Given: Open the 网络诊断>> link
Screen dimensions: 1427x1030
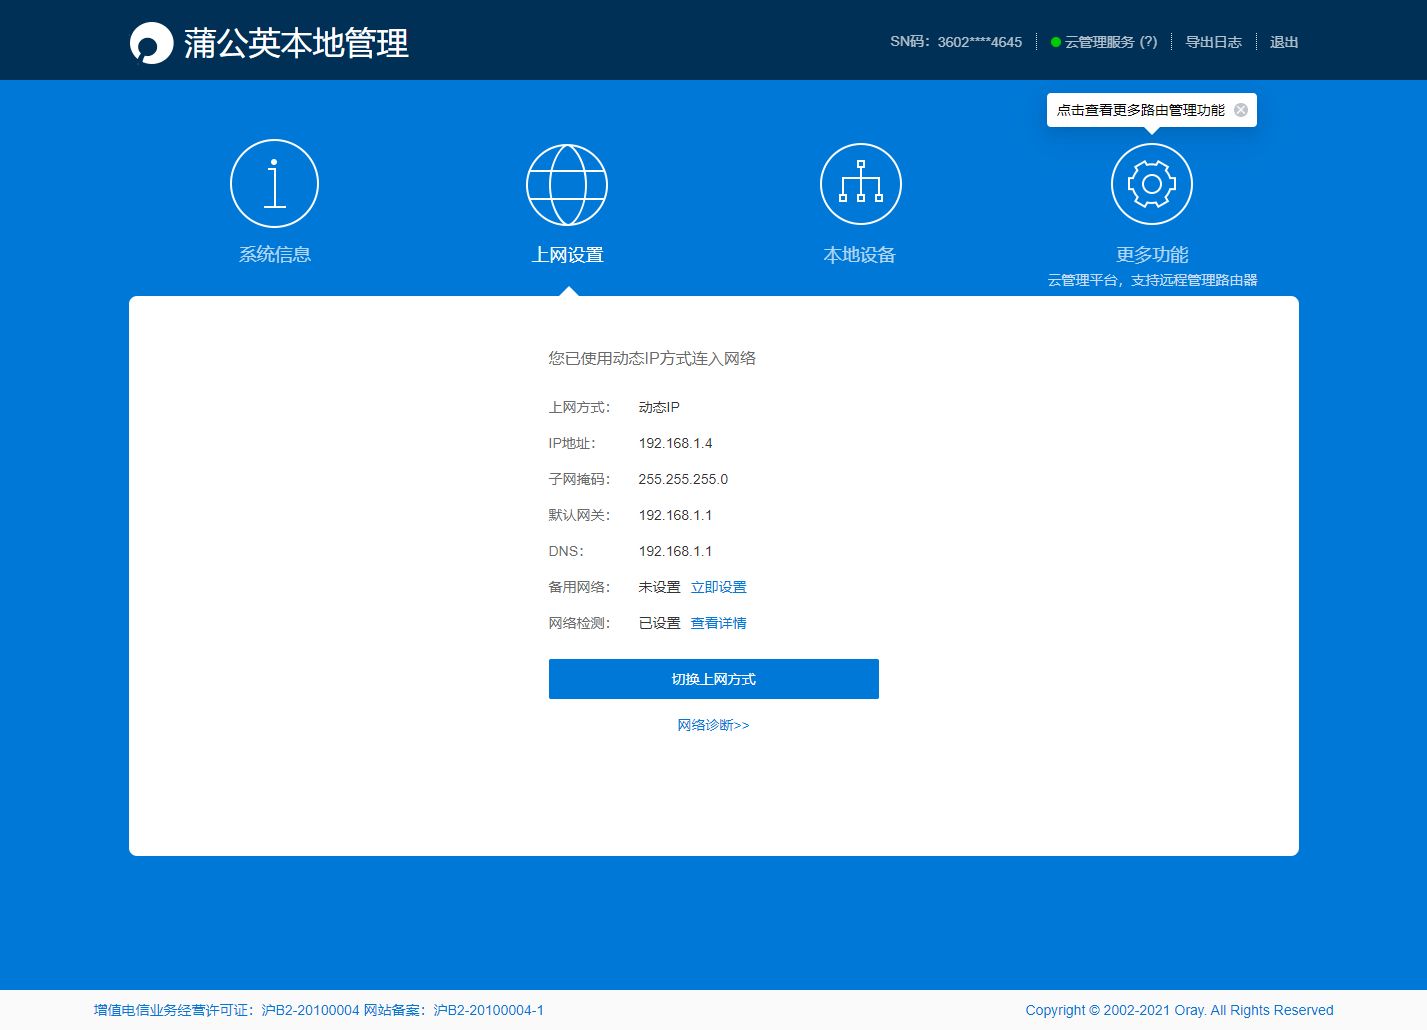Looking at the screenshot, I should coord(713,725).
